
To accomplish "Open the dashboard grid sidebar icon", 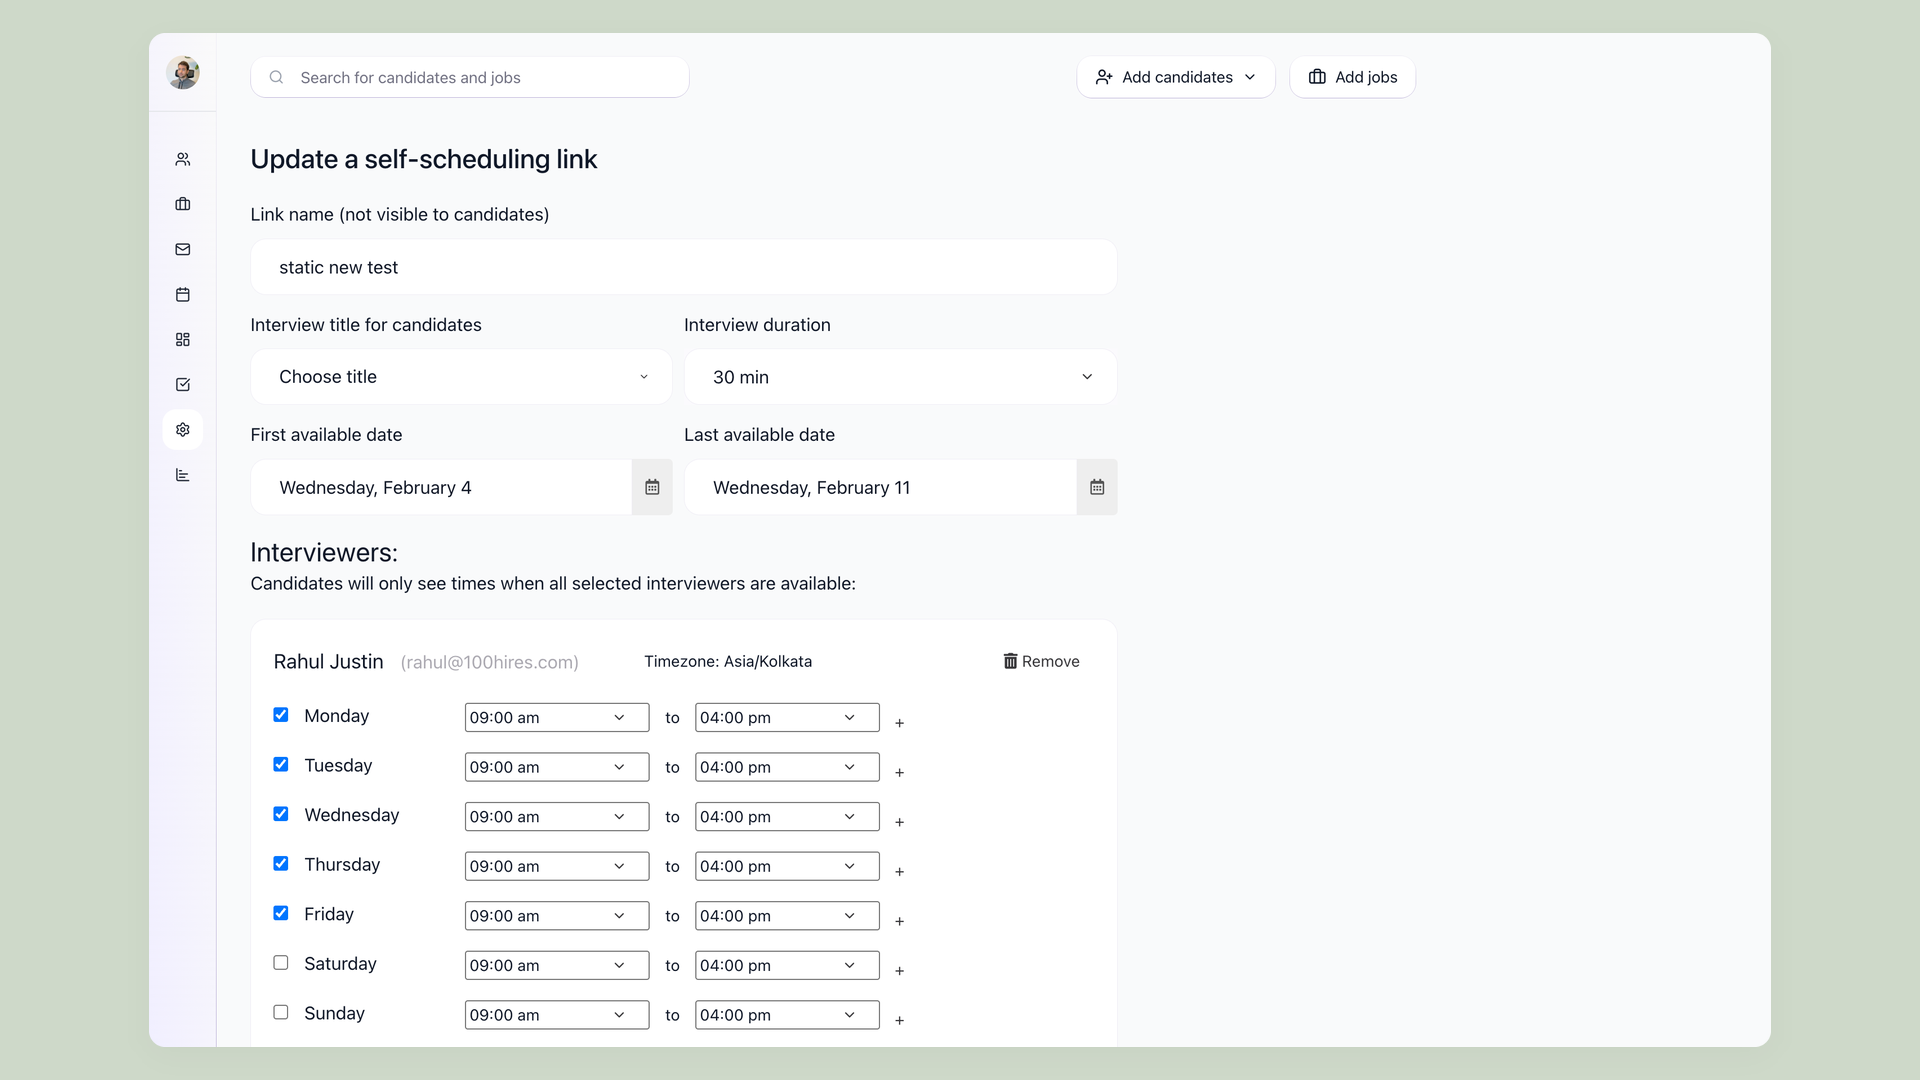I will [183, 340].
